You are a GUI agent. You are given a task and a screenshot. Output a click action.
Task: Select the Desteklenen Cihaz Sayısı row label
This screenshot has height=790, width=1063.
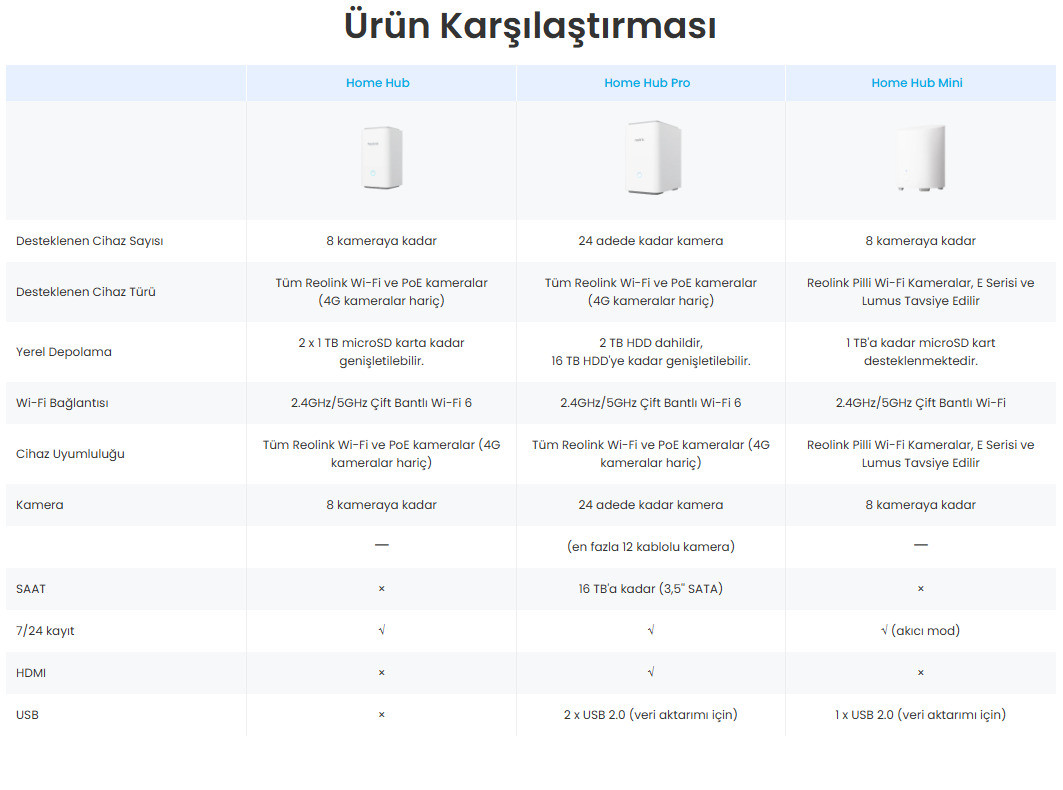pyautogui.click(x=89, y=241)
